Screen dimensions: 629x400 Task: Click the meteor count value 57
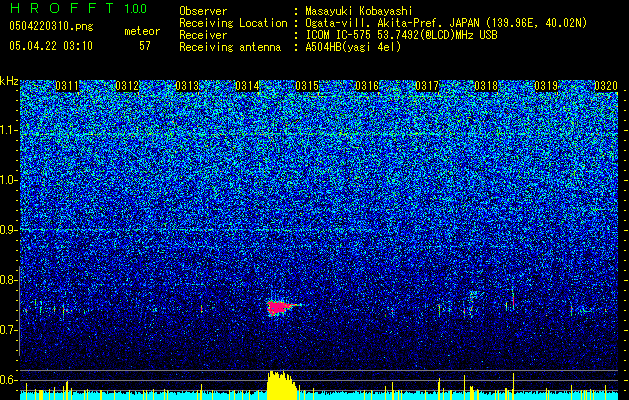point(145,46)
